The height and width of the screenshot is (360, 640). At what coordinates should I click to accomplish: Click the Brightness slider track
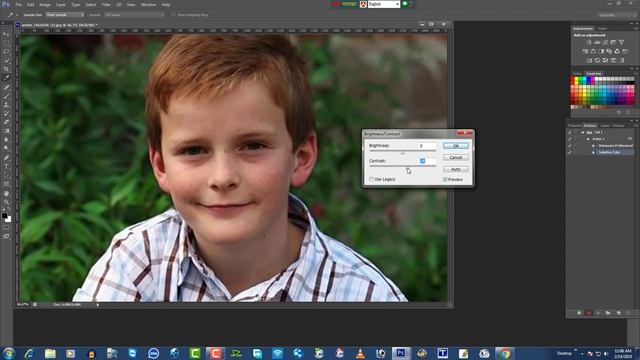[402, 151]
